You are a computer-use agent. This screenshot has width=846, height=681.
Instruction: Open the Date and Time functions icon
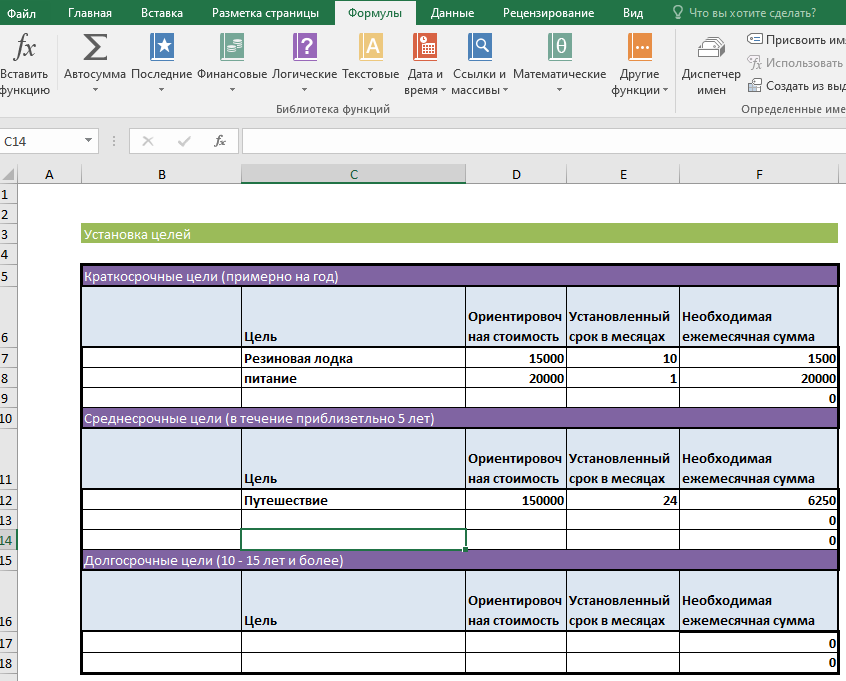coord(425,47)
